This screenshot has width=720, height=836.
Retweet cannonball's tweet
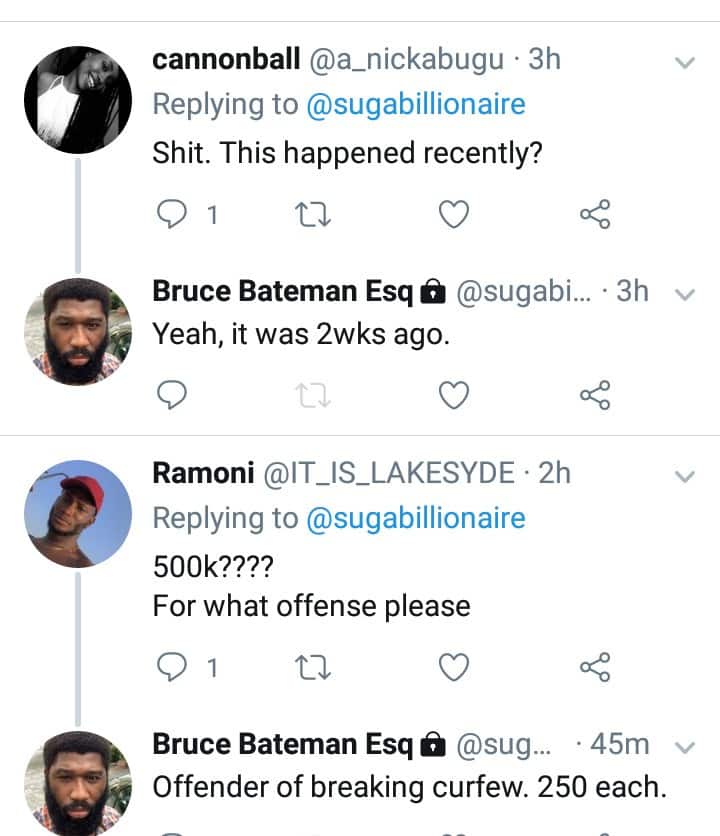tap(313, 213)
